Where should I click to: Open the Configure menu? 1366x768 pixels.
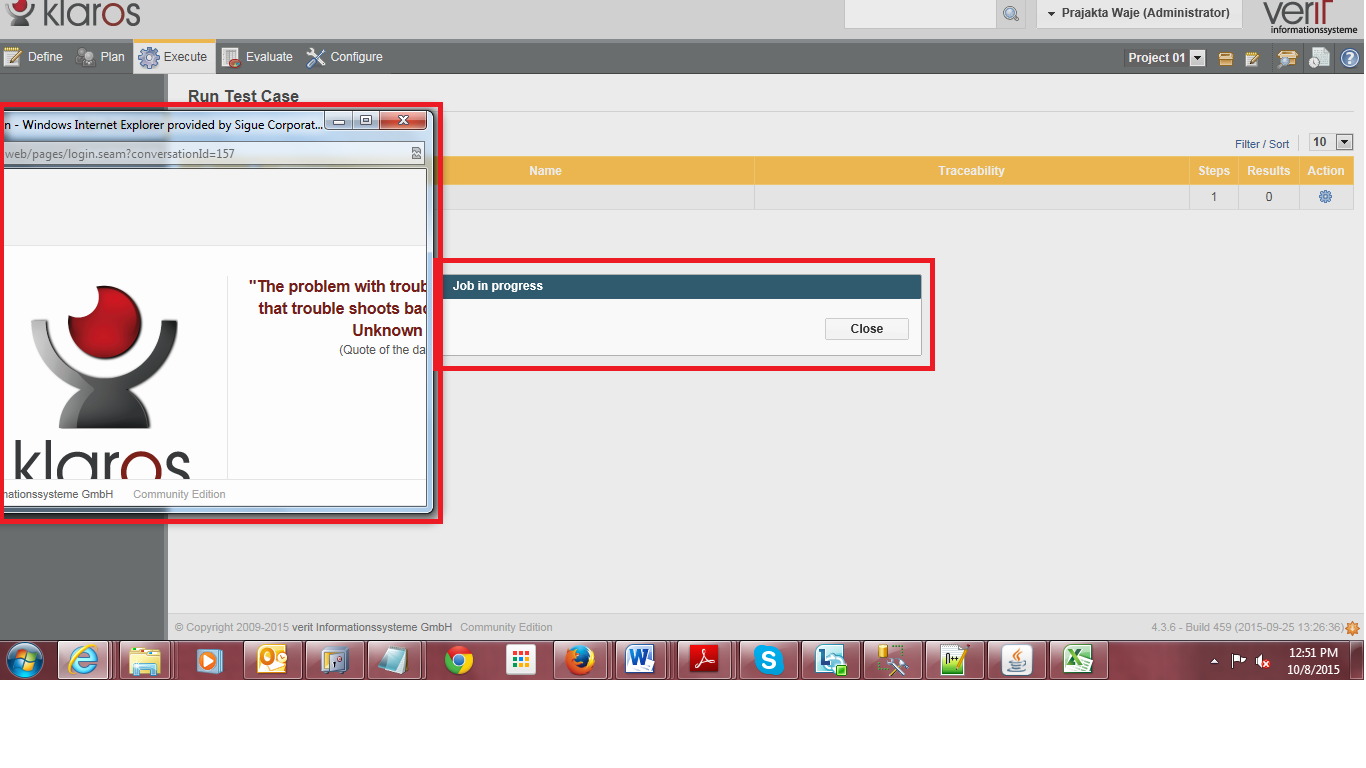[345, 57]
